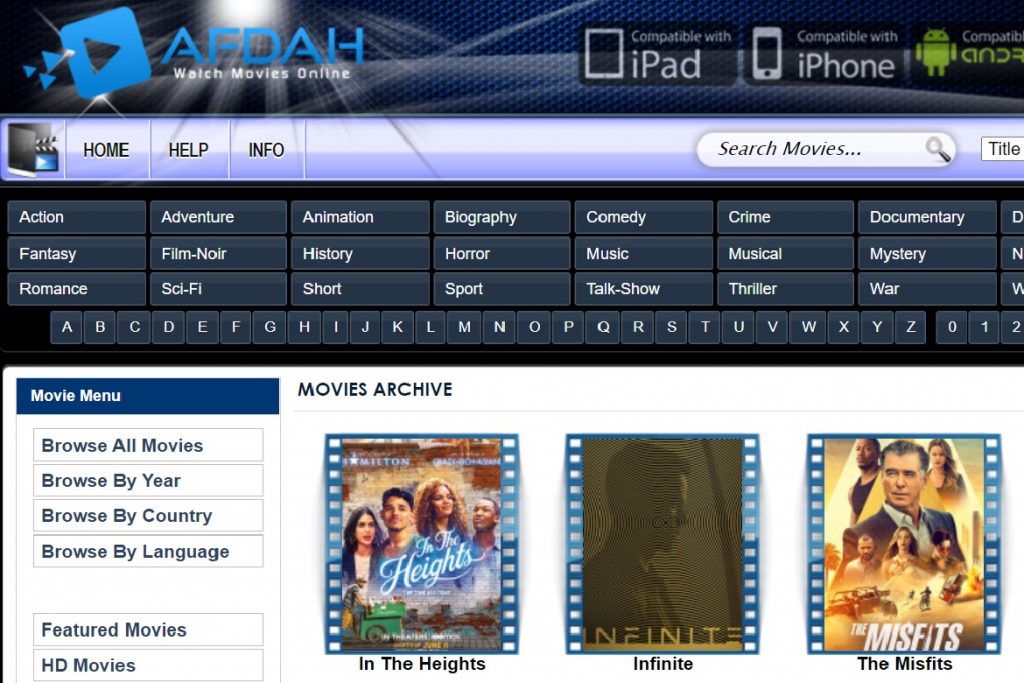This screenshot has height=683, width=1024.
Task: Click the magnifying glass search icon
Action: tap(938, 150)
